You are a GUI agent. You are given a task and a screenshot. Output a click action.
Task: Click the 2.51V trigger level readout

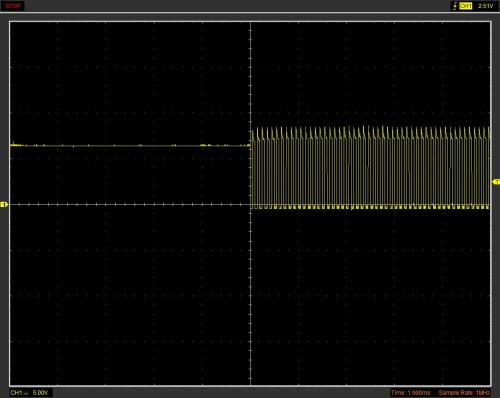point(486,6)
